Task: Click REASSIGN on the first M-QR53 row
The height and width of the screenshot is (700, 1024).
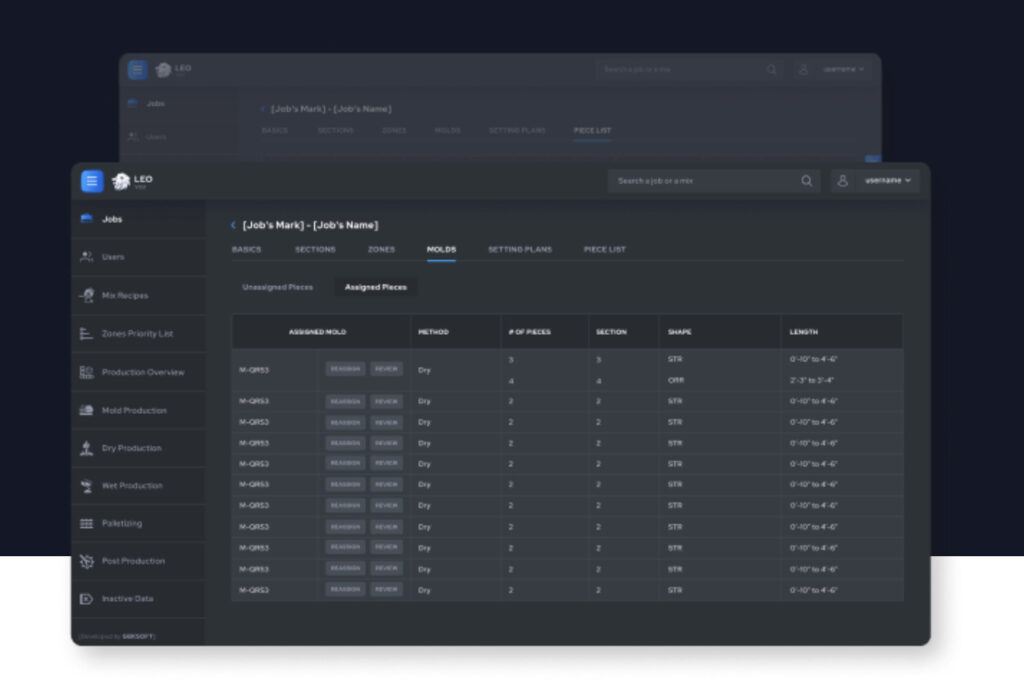Action: [x=345, y=368]
